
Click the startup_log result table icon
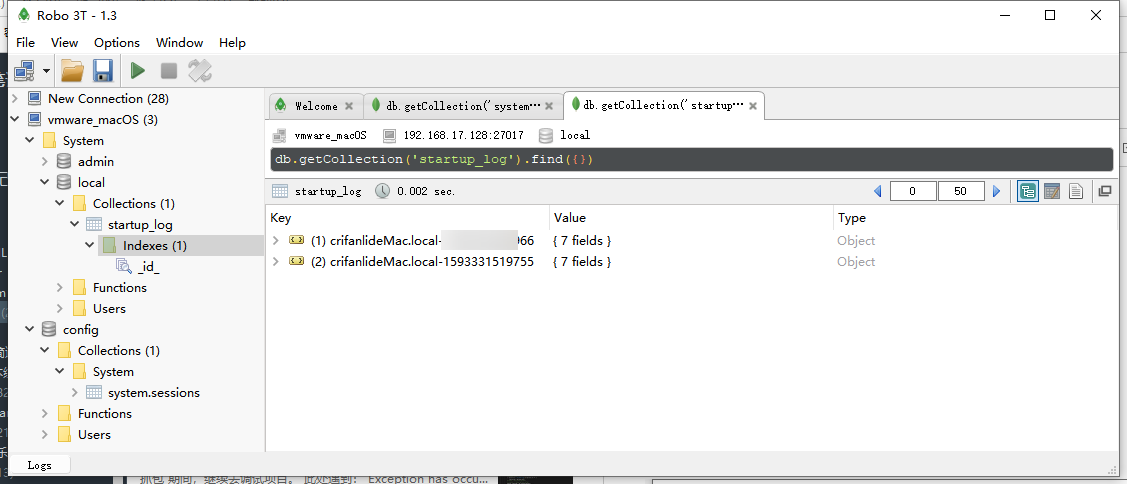[x=280, y=191]
